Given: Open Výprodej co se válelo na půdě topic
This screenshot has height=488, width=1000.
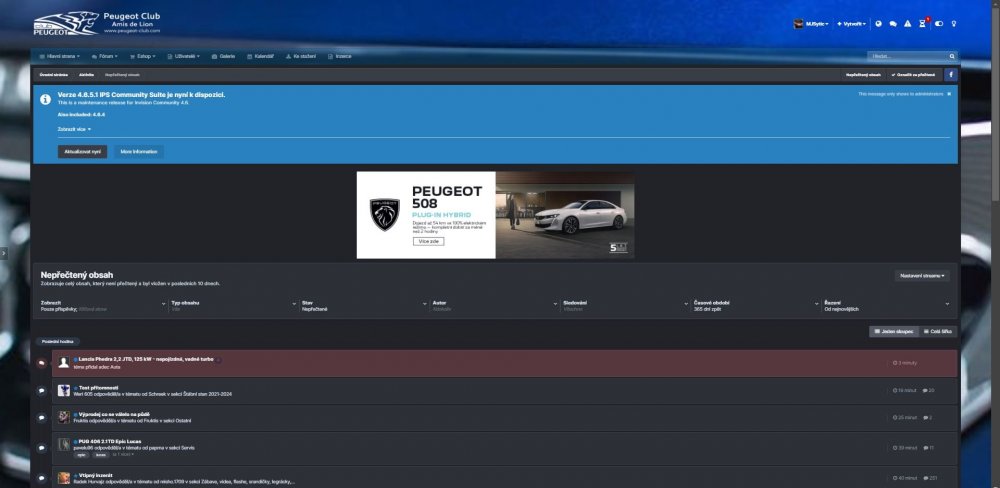Looking at the screenshot, I should click(x=114, y=414).
